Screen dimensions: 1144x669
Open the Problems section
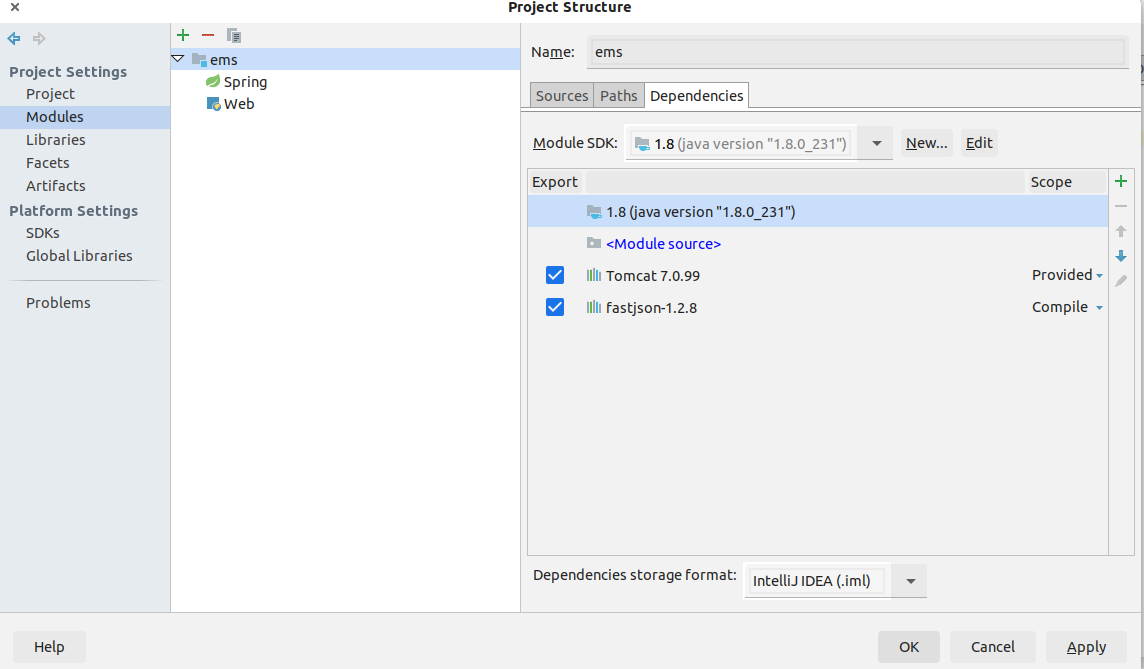pyautogui.click(x=58, y=303)
